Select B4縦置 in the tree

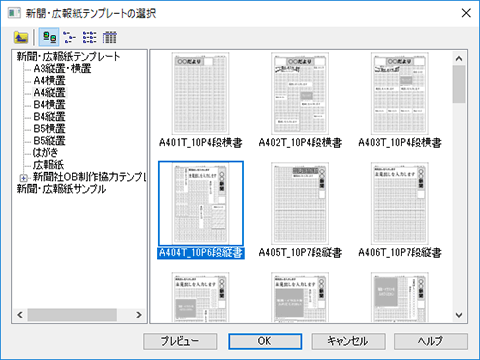[x=50, y=117]
